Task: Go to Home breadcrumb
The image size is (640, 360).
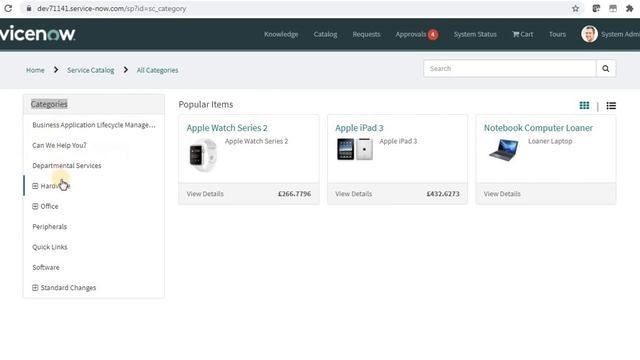Action: click(35, 70)
